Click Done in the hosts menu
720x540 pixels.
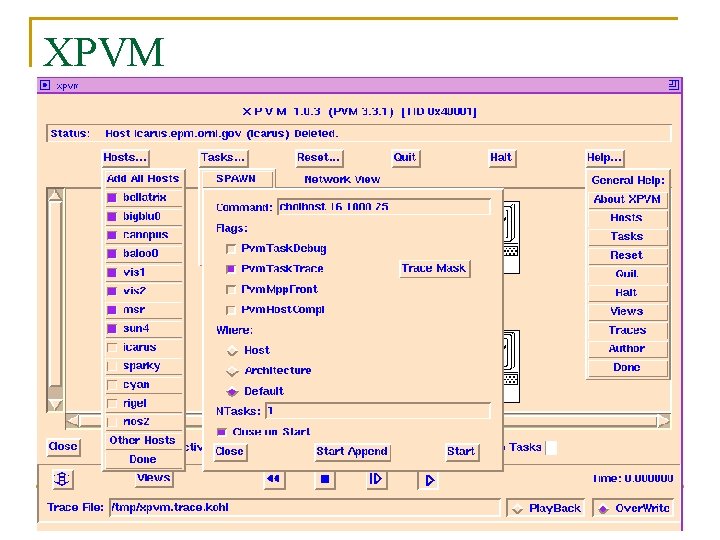point(143,459)
